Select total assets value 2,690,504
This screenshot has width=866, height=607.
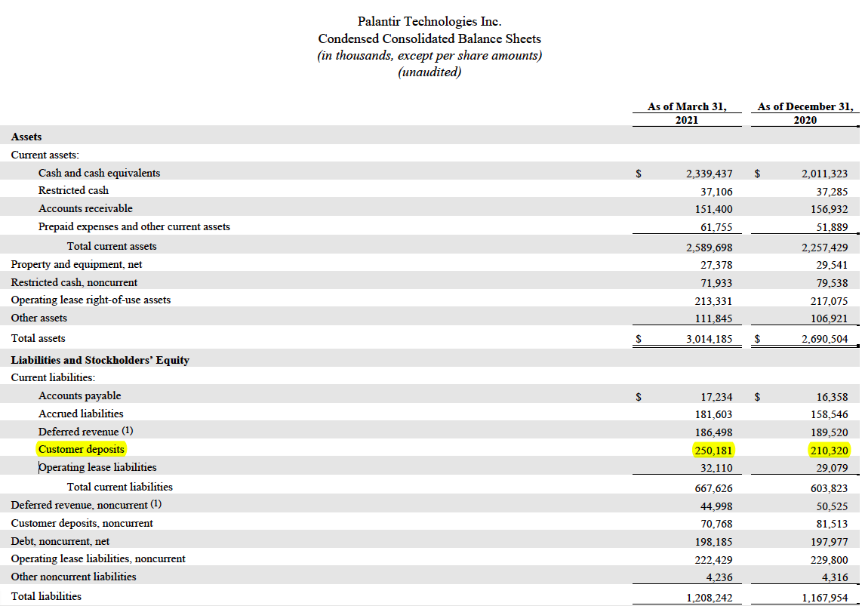coord(825,339)
